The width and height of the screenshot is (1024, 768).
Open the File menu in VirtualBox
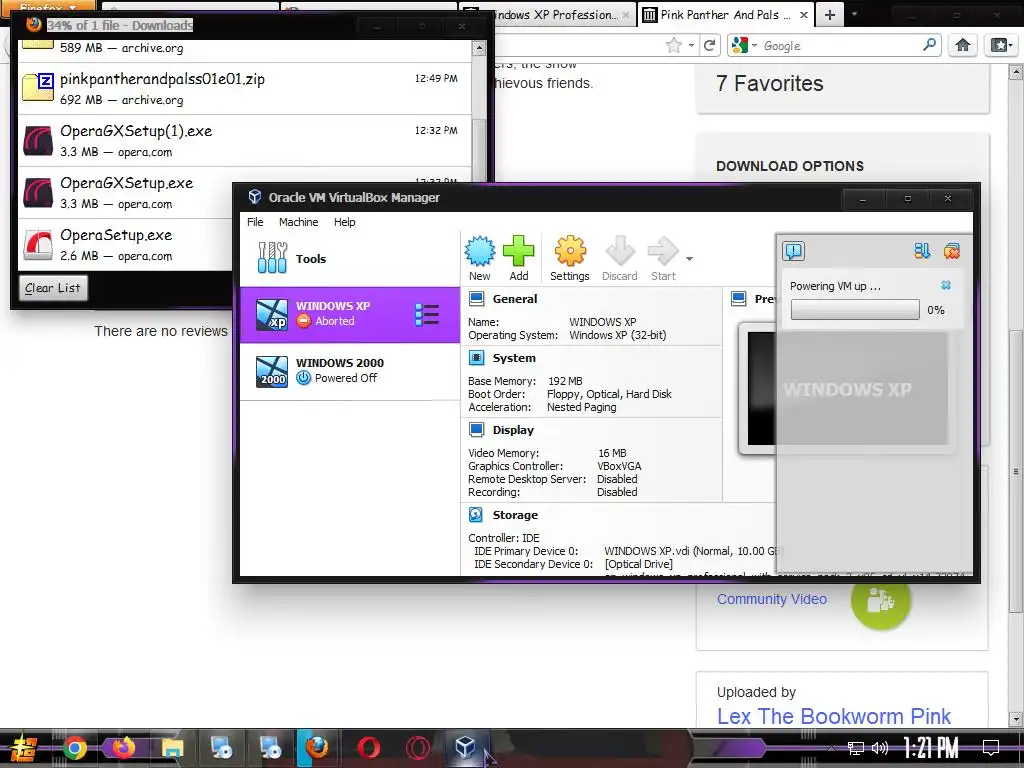(x=255, y=222)
